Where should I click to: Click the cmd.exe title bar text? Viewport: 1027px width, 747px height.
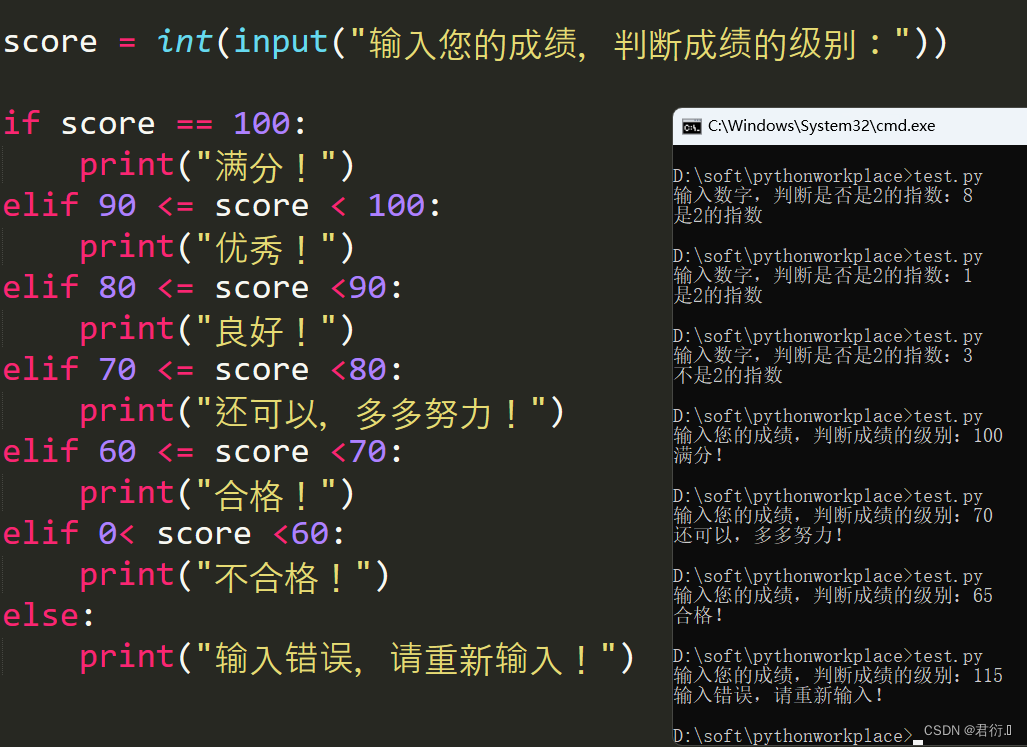pos(821,126)
